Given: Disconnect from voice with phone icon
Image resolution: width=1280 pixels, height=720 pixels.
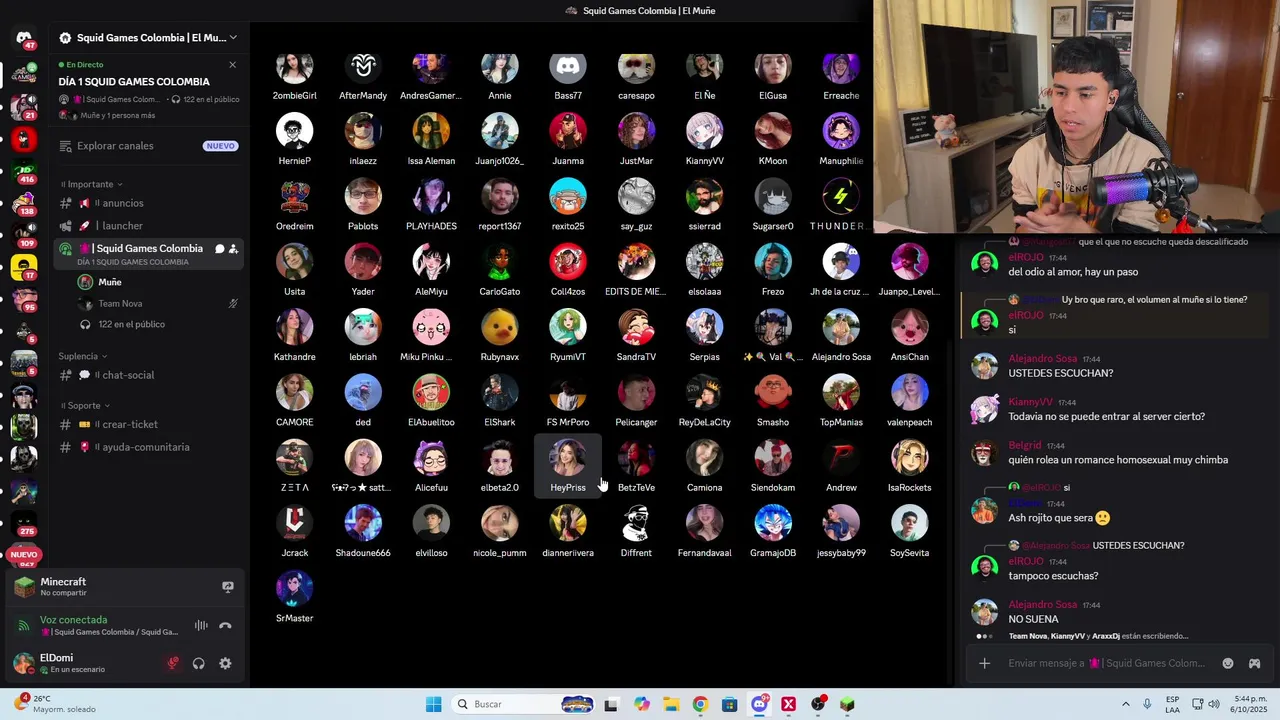Looking at the screenshot, I should click(225, 626).
